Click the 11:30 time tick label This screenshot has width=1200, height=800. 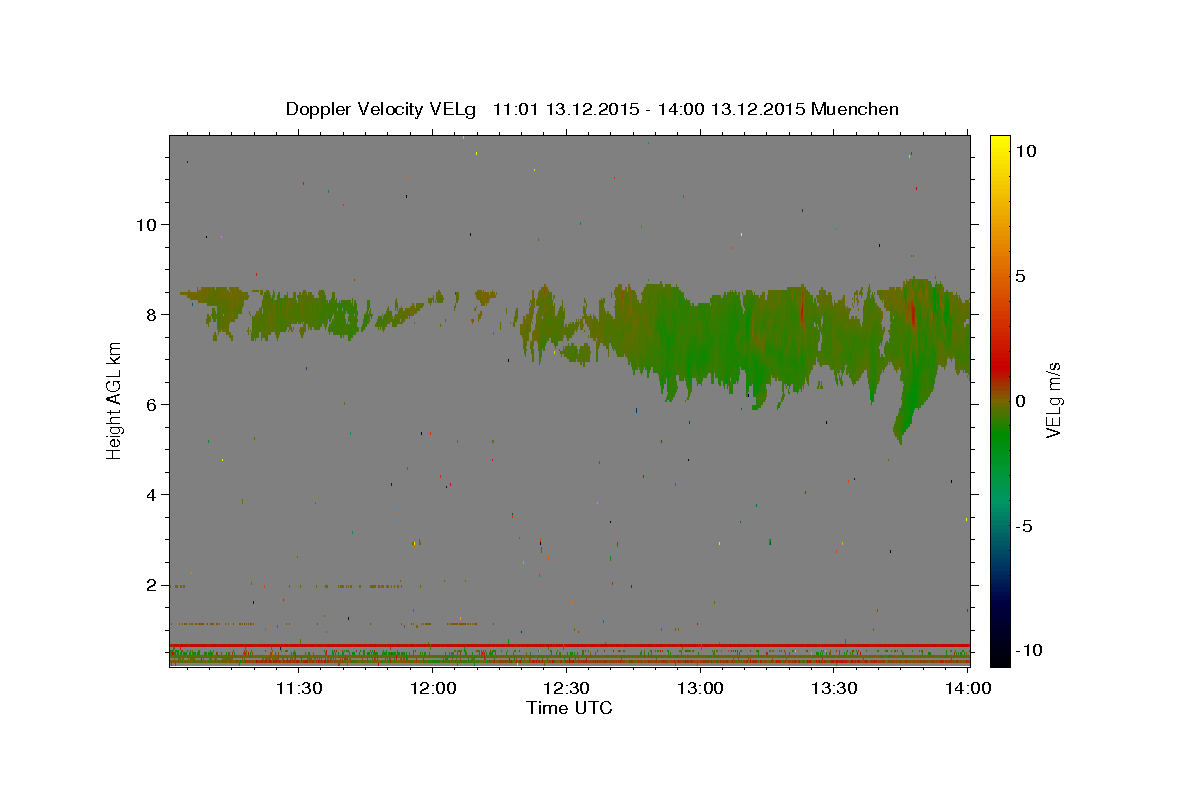pyautogui.click(x=299, y=688)
